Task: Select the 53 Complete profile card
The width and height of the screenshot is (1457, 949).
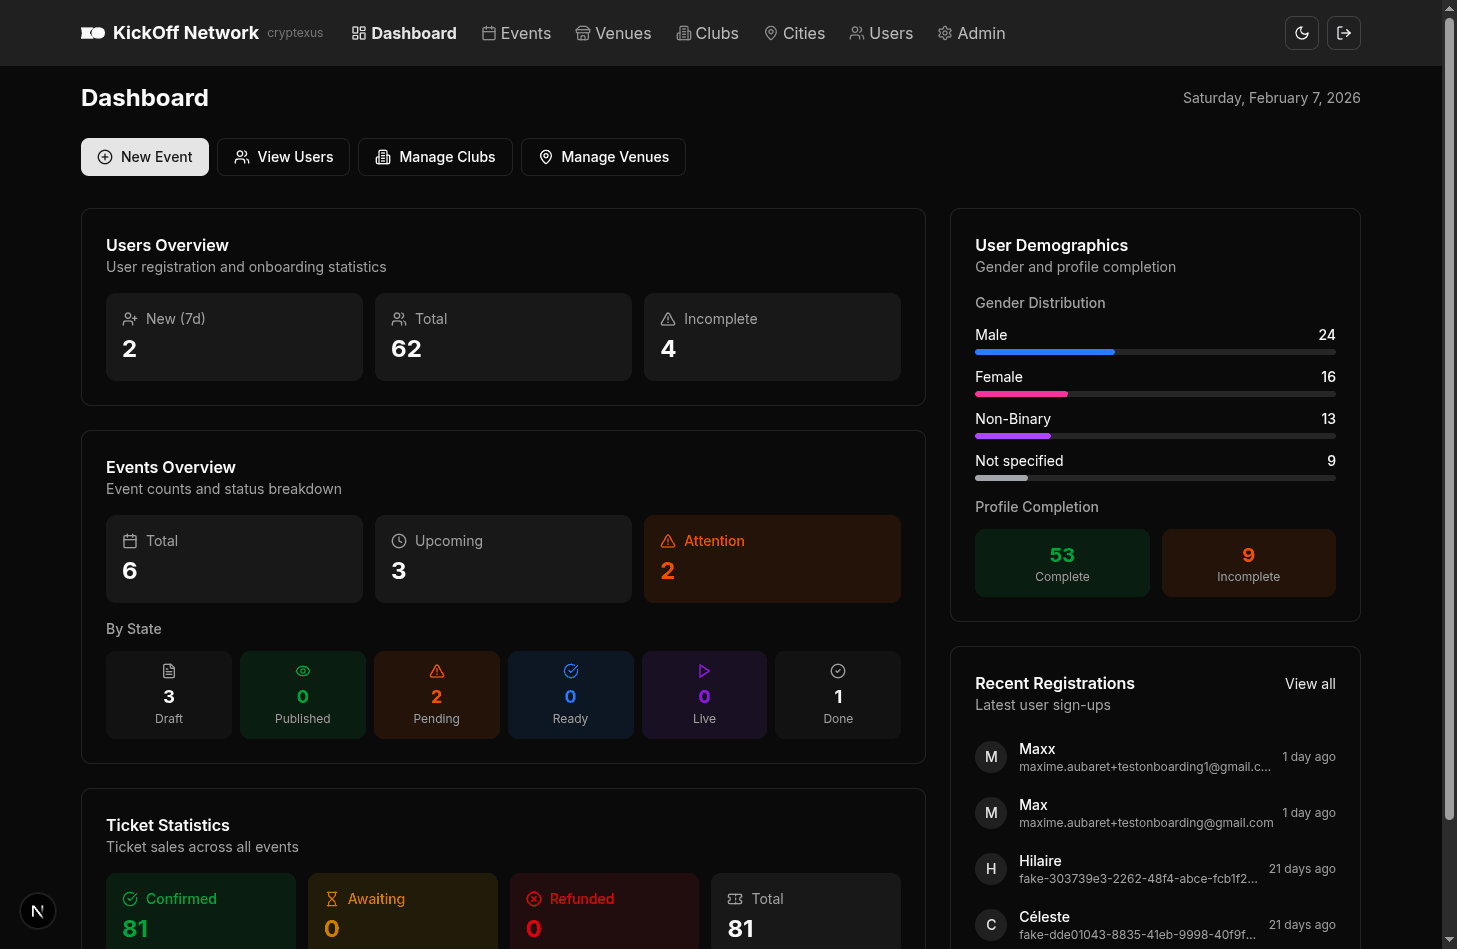Action: (1062, 563)
